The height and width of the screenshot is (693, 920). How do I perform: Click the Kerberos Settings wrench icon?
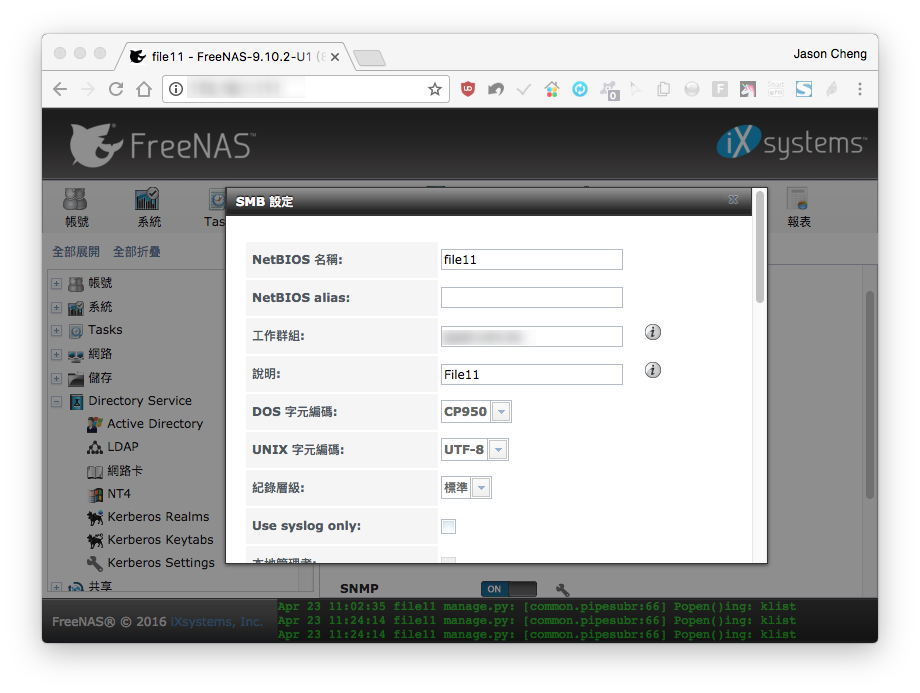pos(94,563)
